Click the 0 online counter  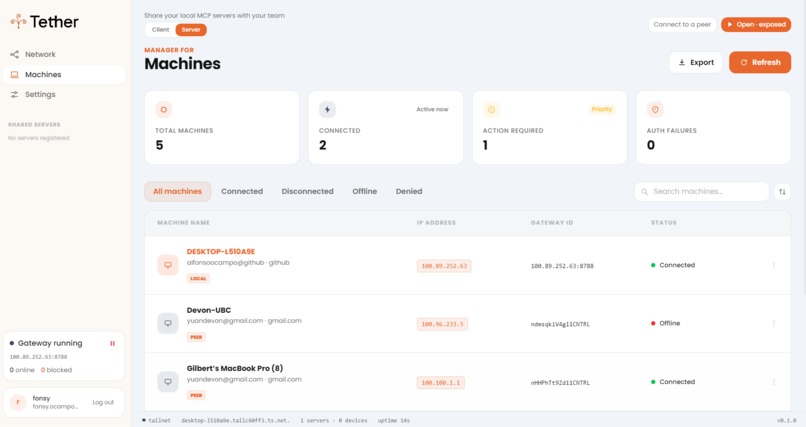[22, 370]
